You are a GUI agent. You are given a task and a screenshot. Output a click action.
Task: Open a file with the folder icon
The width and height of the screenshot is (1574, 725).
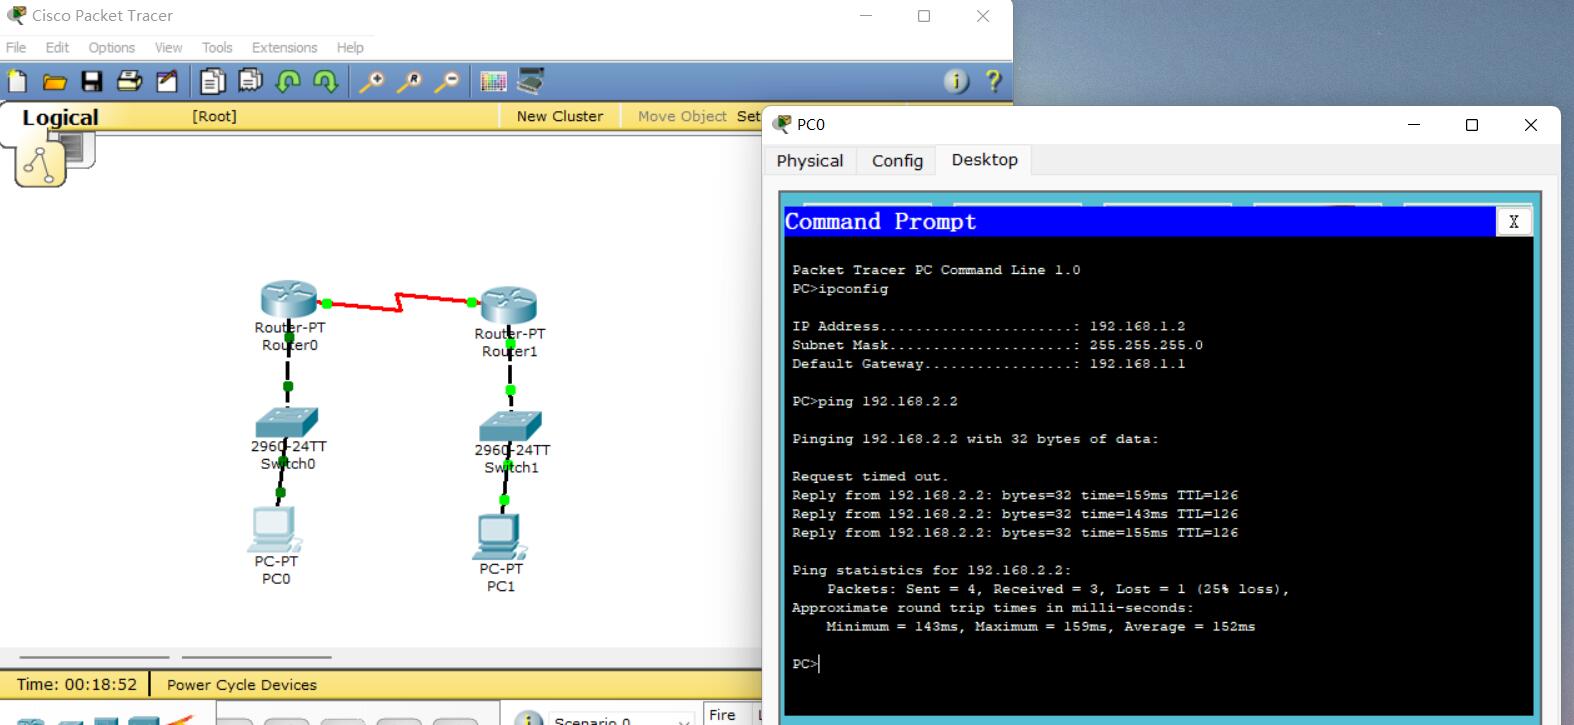coord(54,82)
